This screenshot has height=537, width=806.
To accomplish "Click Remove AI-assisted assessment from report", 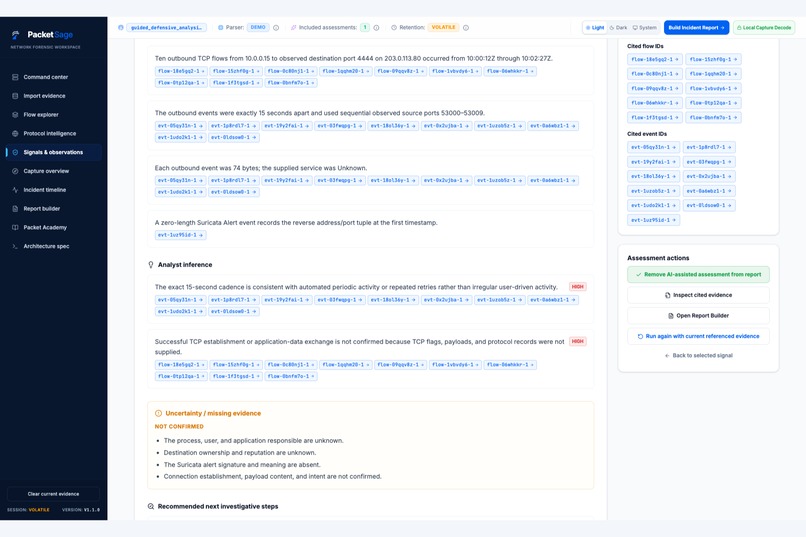I will pos(698,274).
